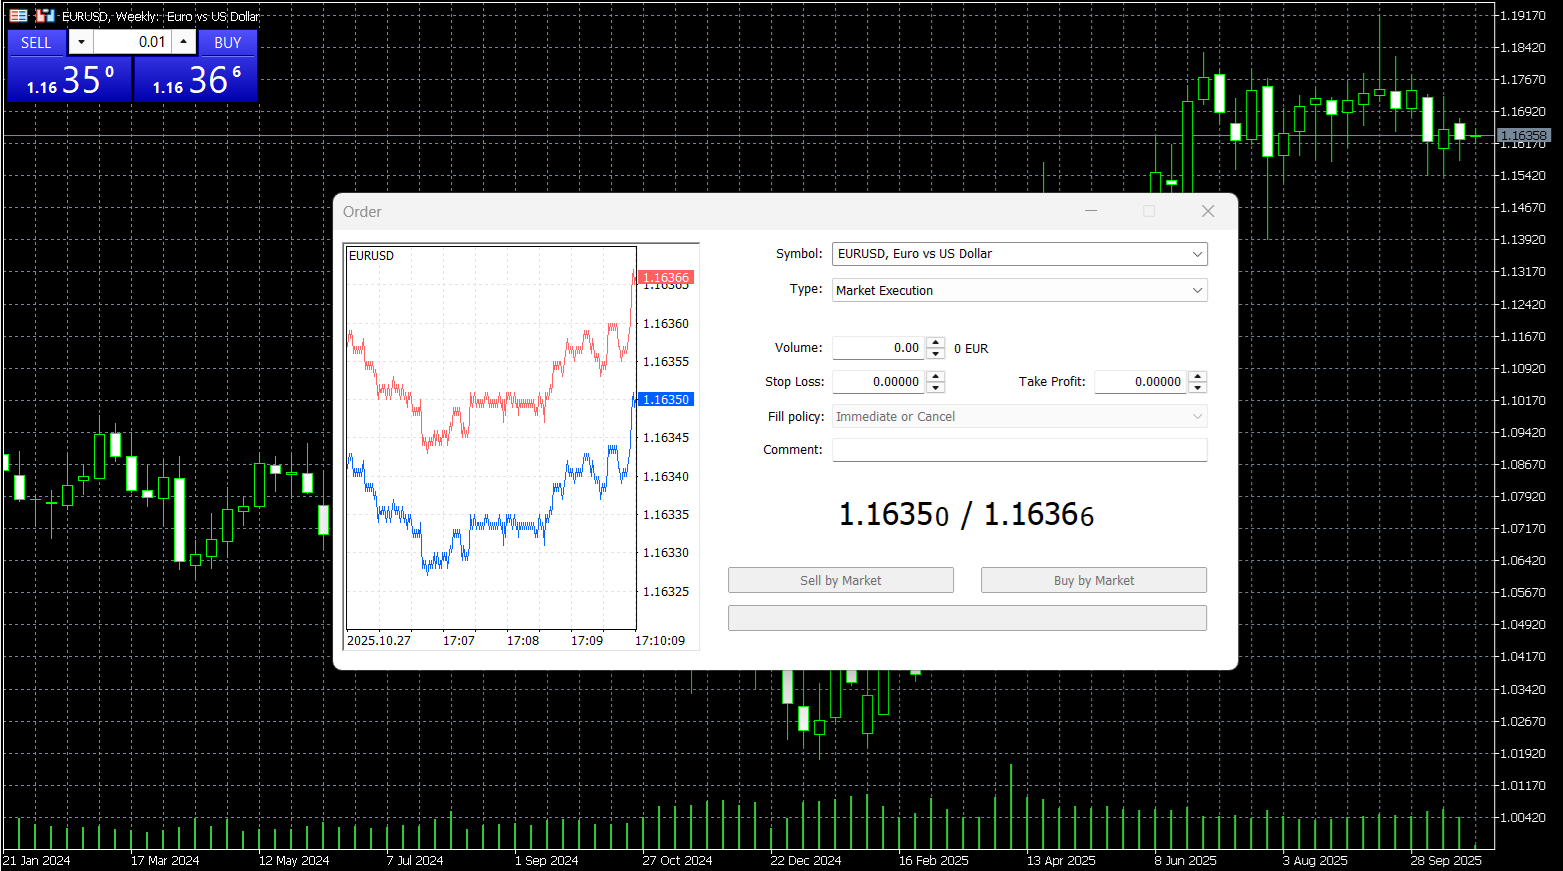Click the Take Profit input field
The image size is (1563, 871).
1141,382
